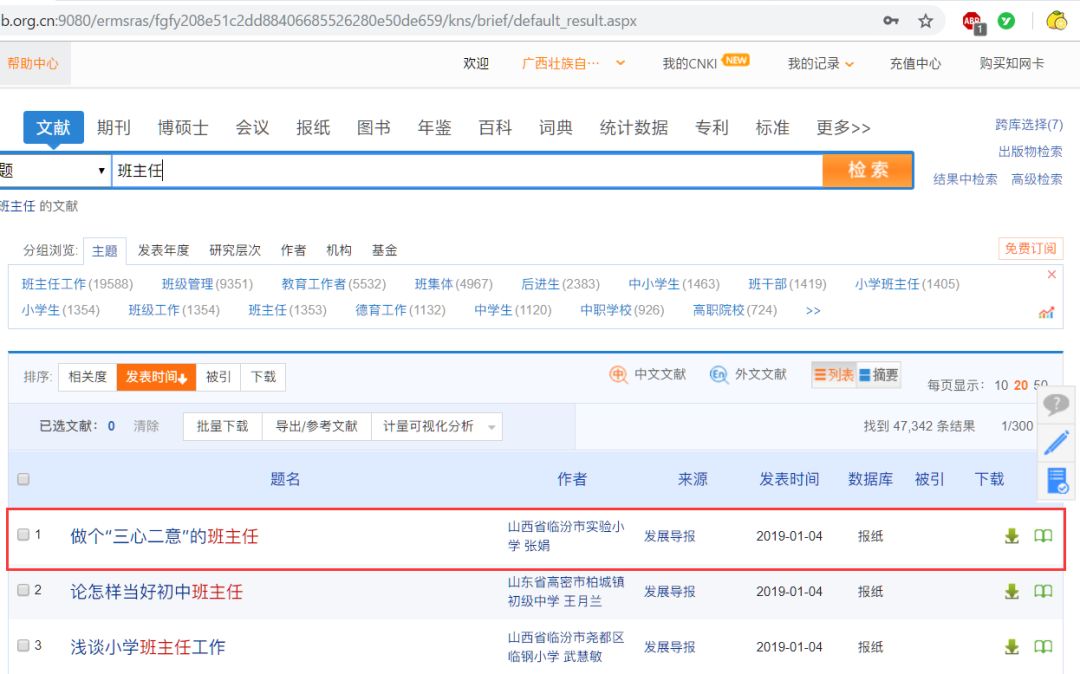1080x674 pixels.
Task: Expand the 我的记录 dropdown menu
Action: point(821,64)
